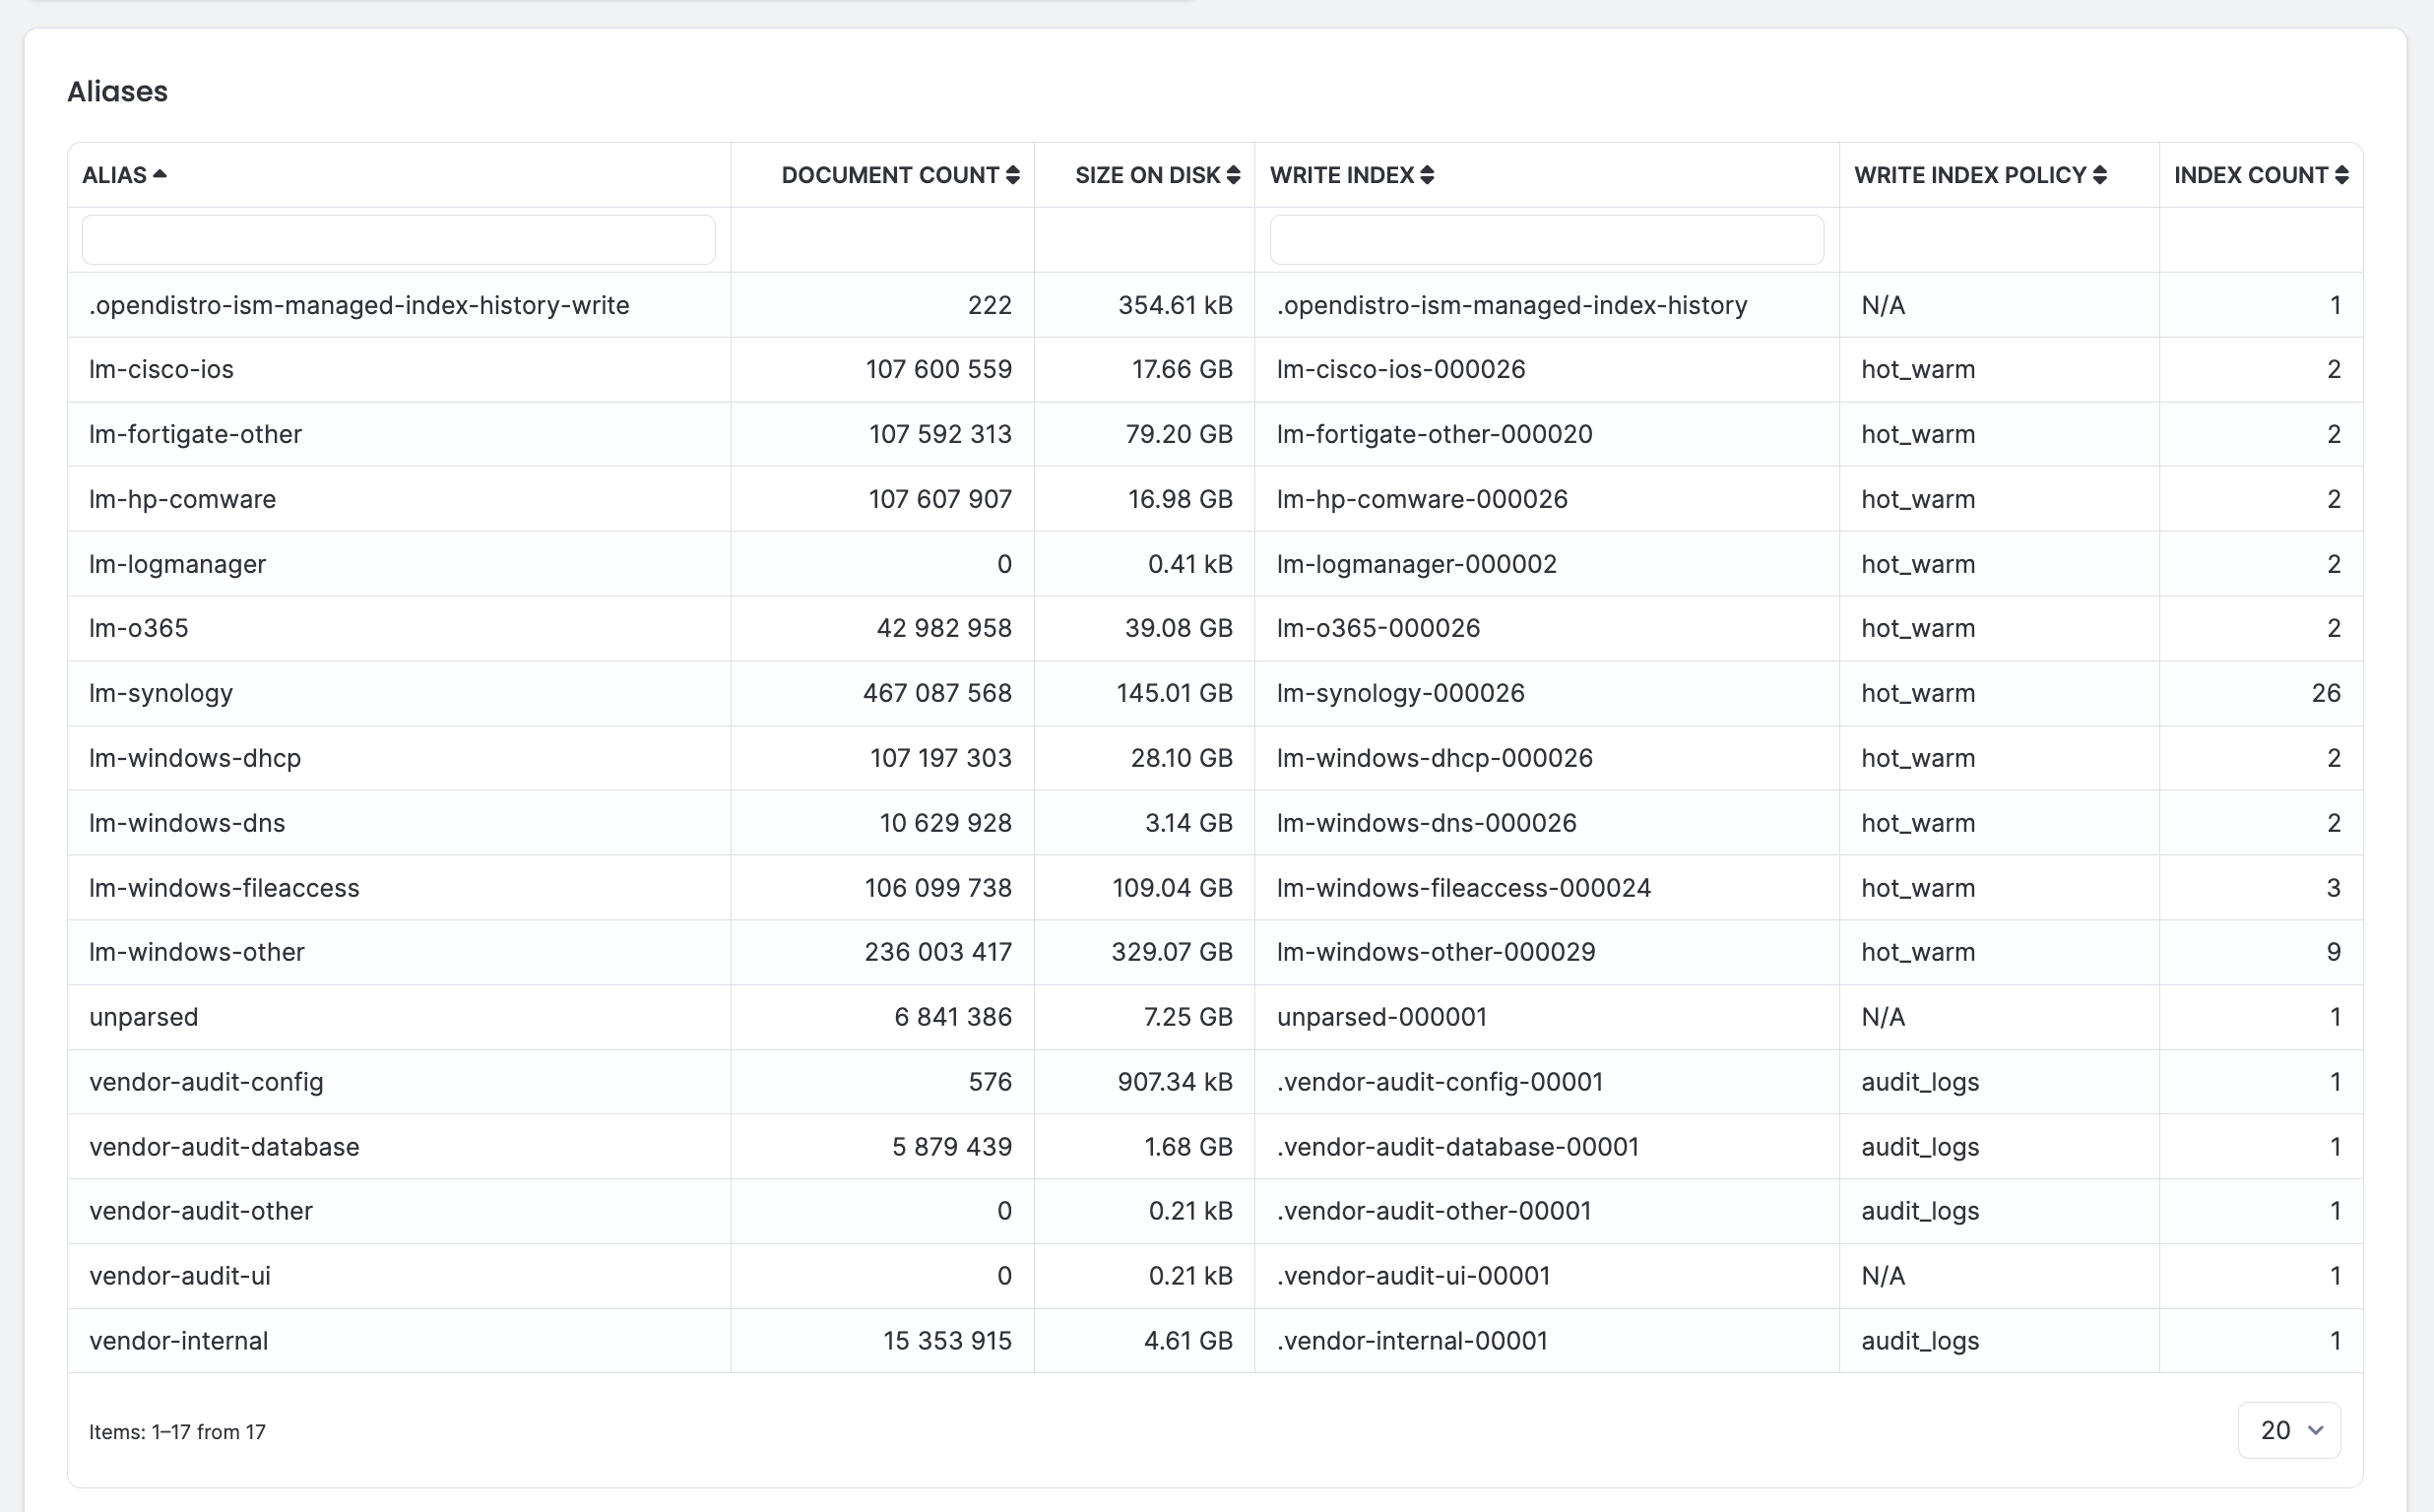Click the vendor-audit-database alias
2434x1512 pixels.
[x=224, y=1147]
